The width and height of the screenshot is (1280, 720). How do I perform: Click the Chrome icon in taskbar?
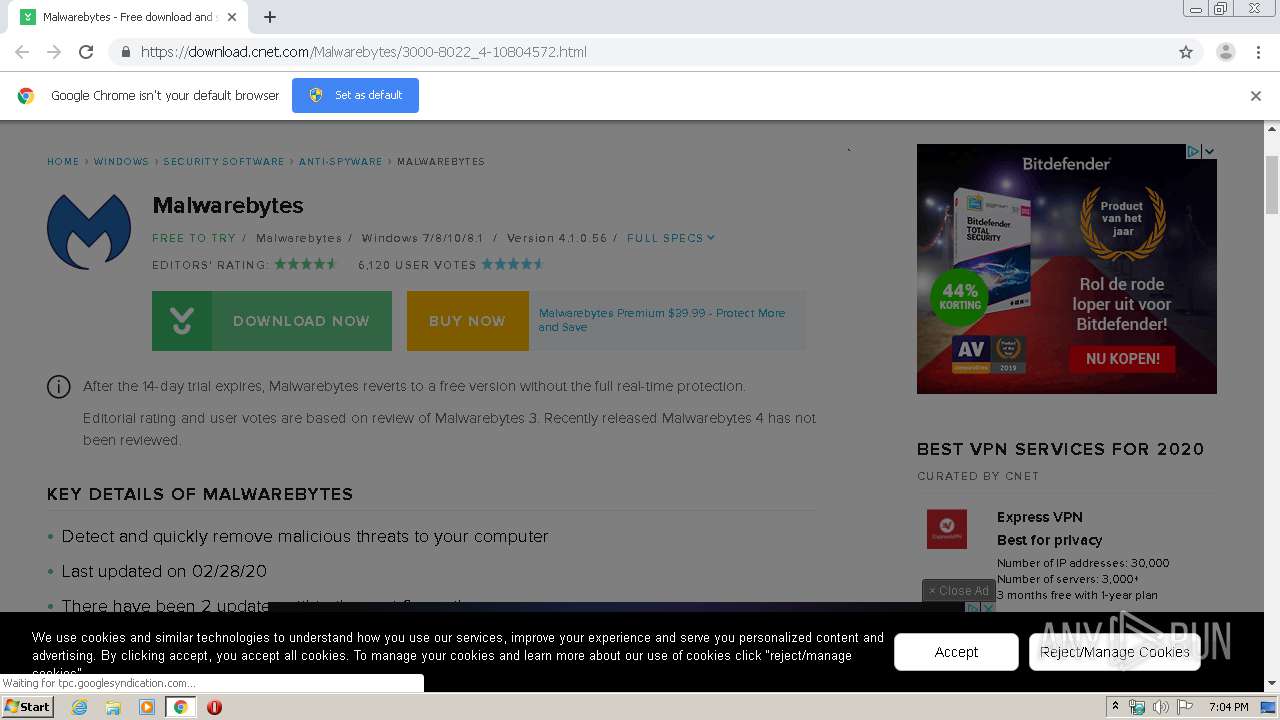tap(181, 707)
